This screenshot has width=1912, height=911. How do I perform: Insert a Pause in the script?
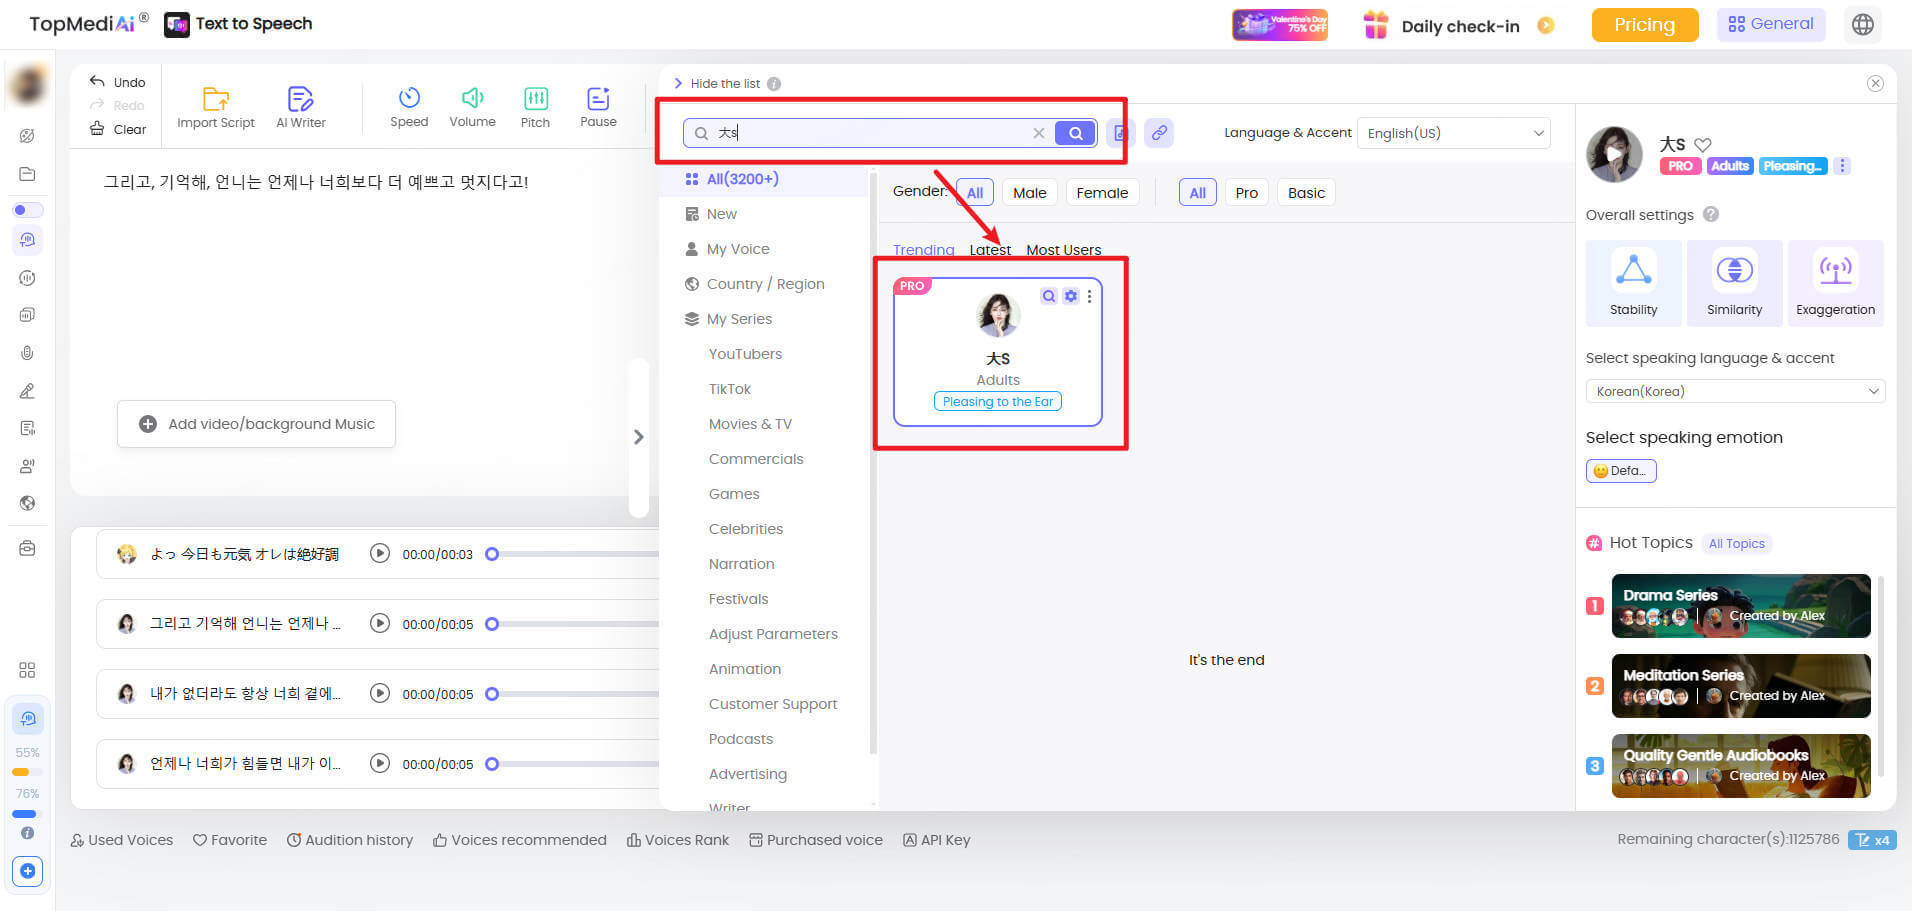click(x=598, y=108)
